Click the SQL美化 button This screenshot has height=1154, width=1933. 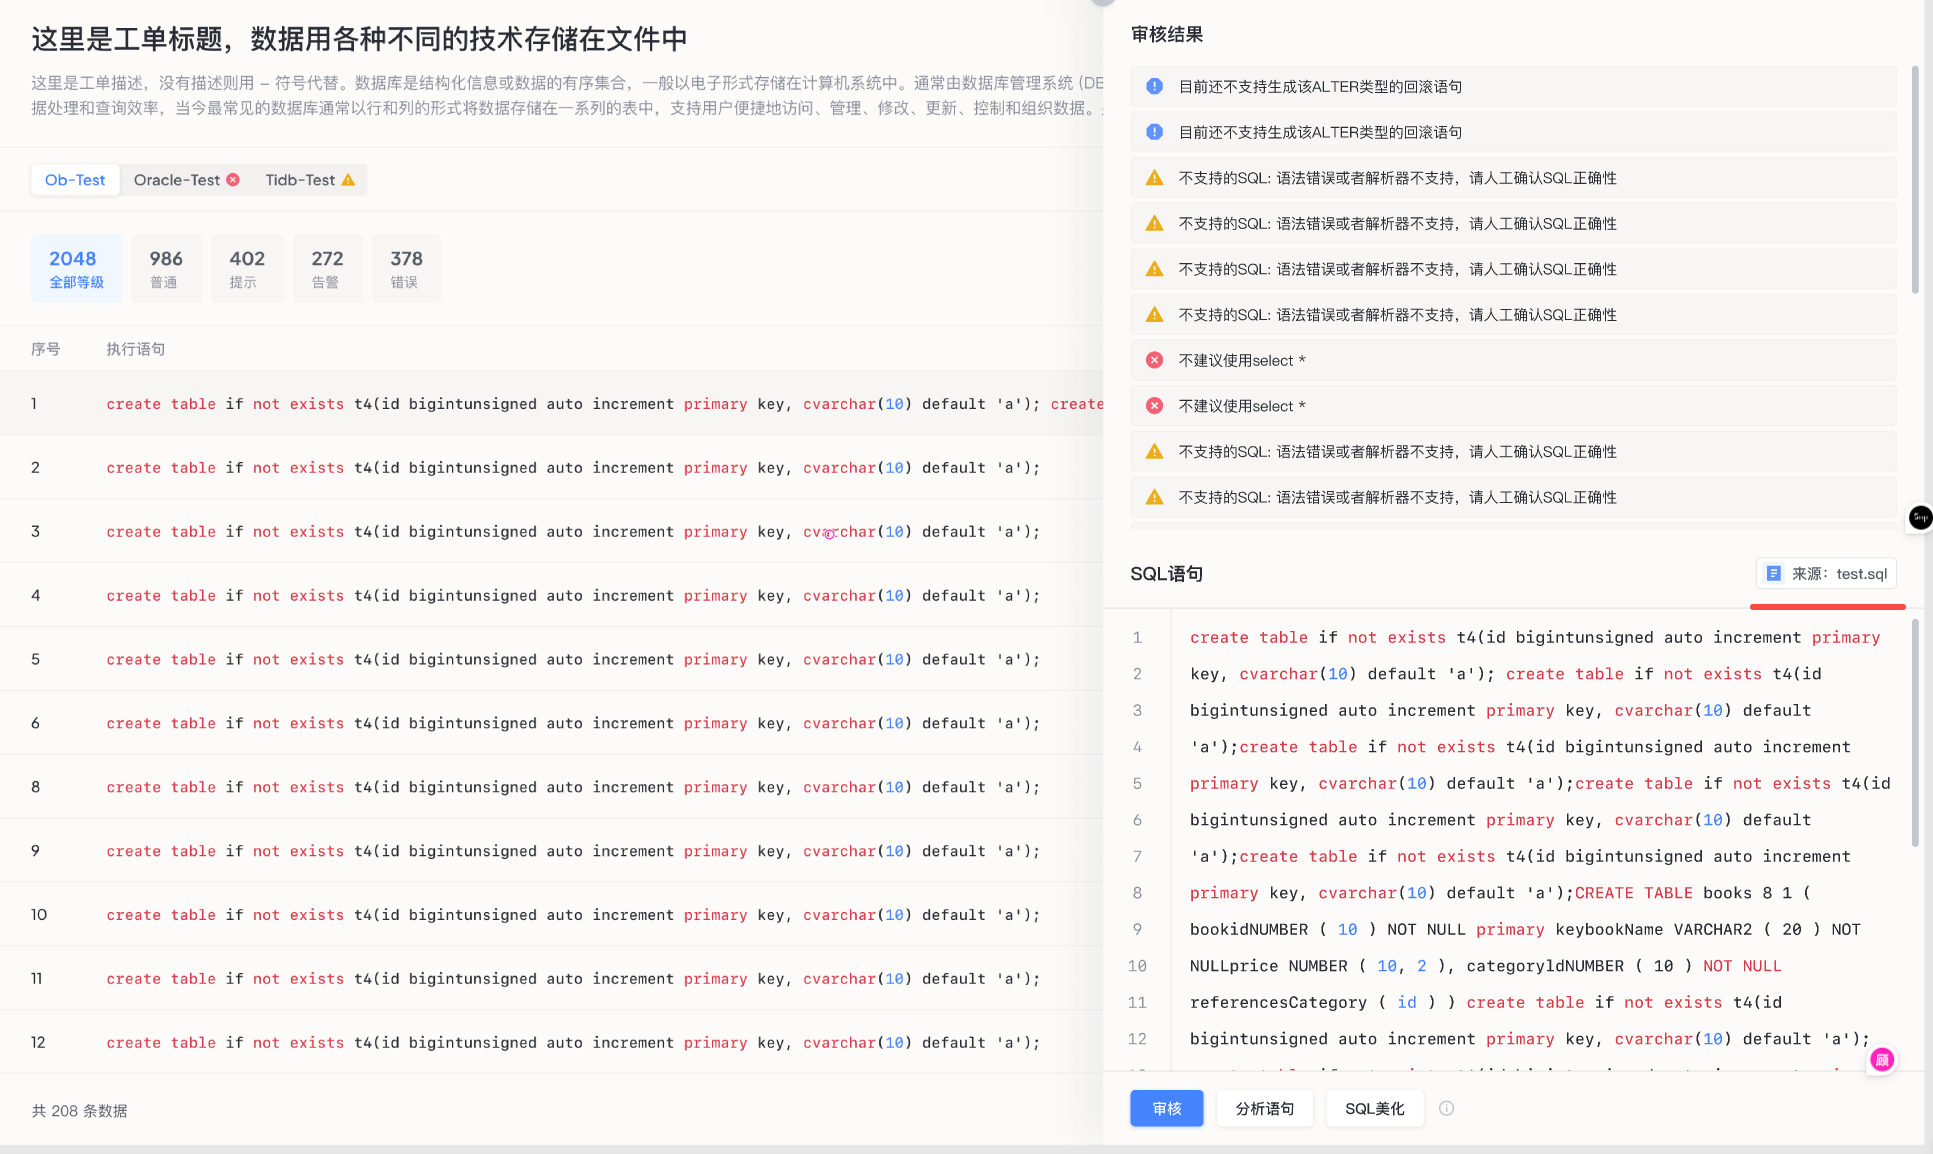(x=1374, y=1108)
